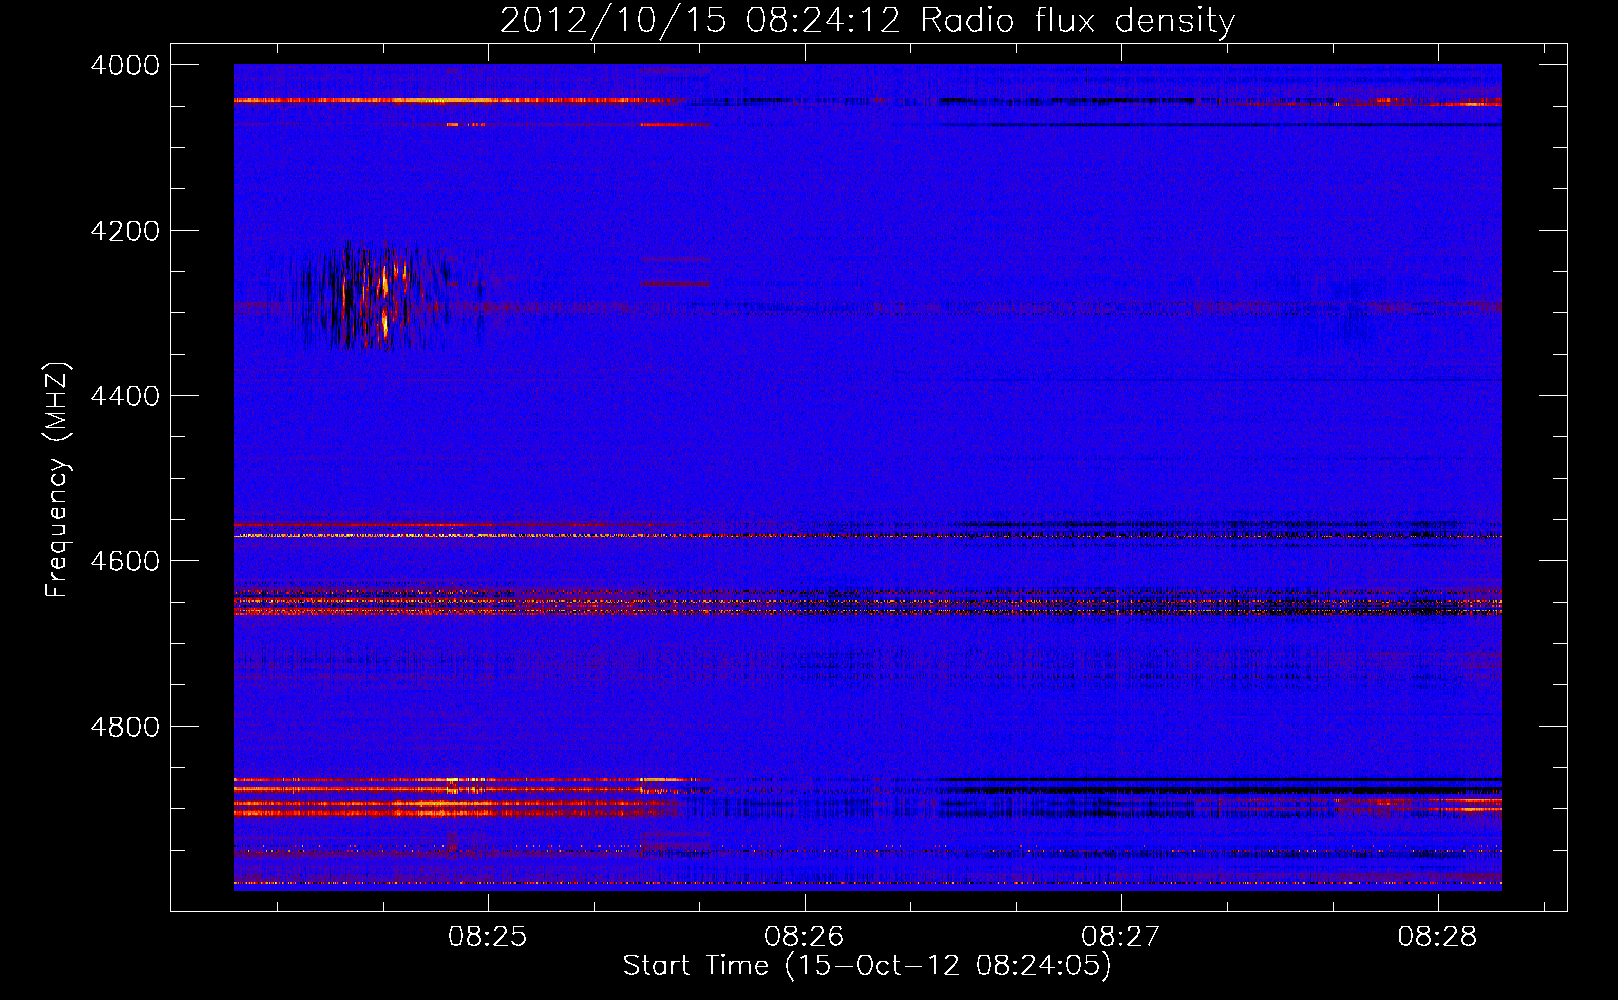The height and width of the screenshot is (1000, 1618).
Task: Select the 4400 frequency axis label
Action: pos(125,396)
